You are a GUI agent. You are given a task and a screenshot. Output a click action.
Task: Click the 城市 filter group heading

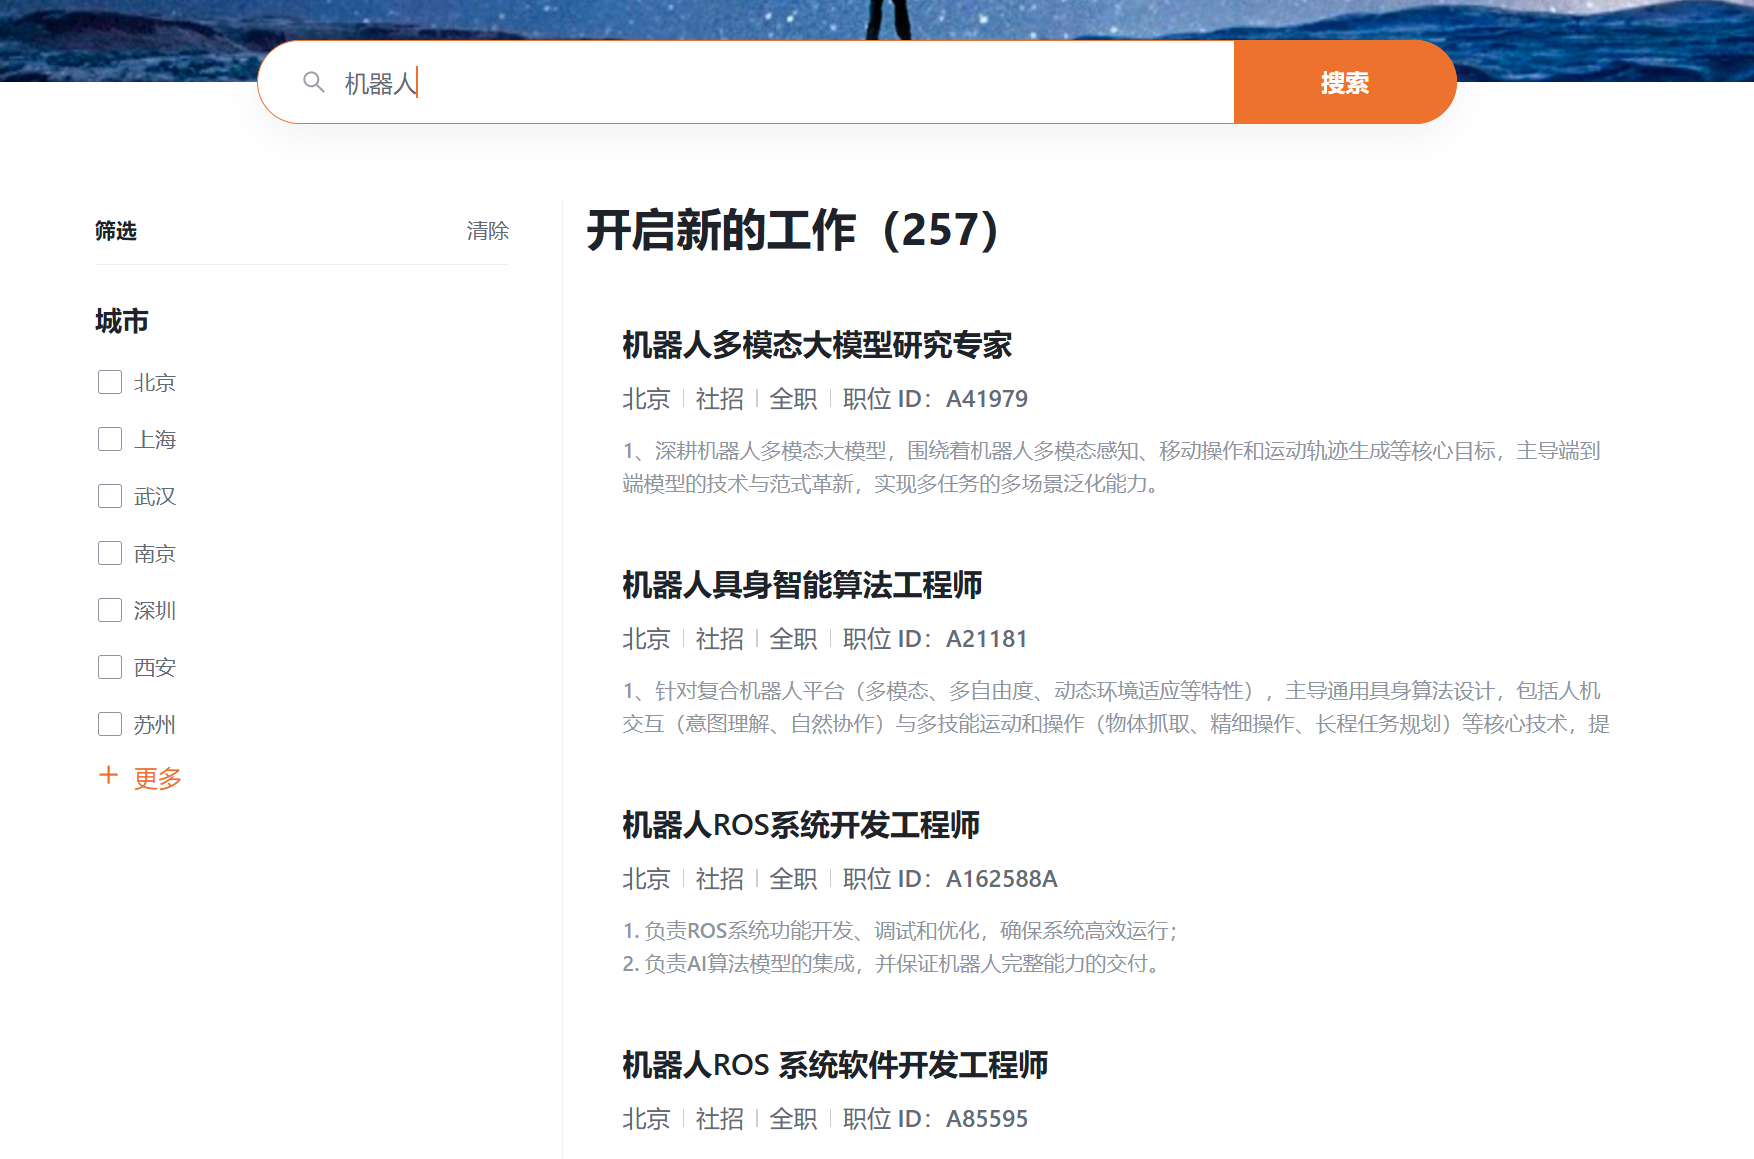[121, 322]
